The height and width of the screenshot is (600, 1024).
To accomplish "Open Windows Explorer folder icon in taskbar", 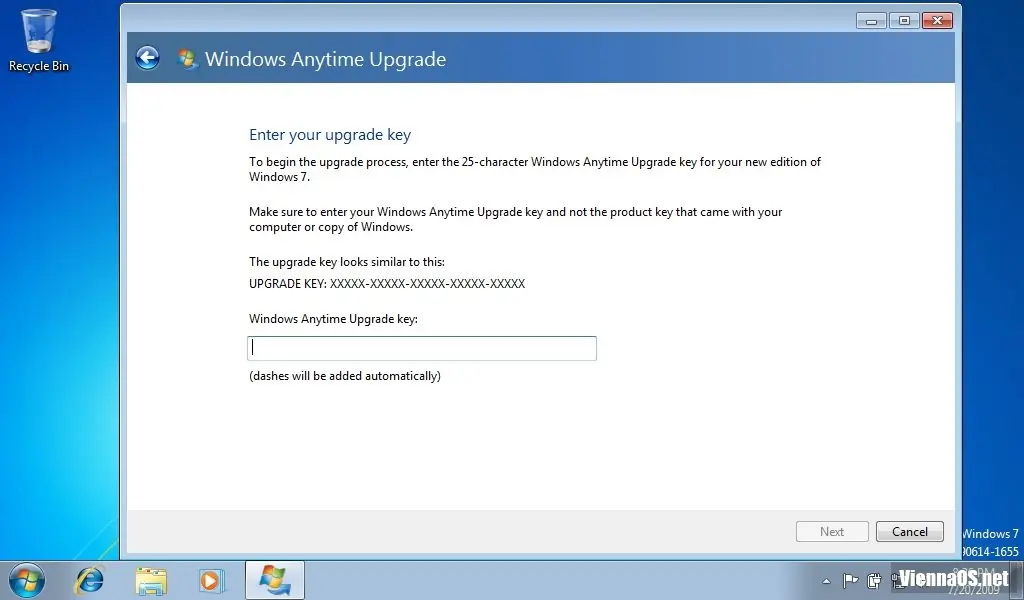I will (x=151, y=580).
